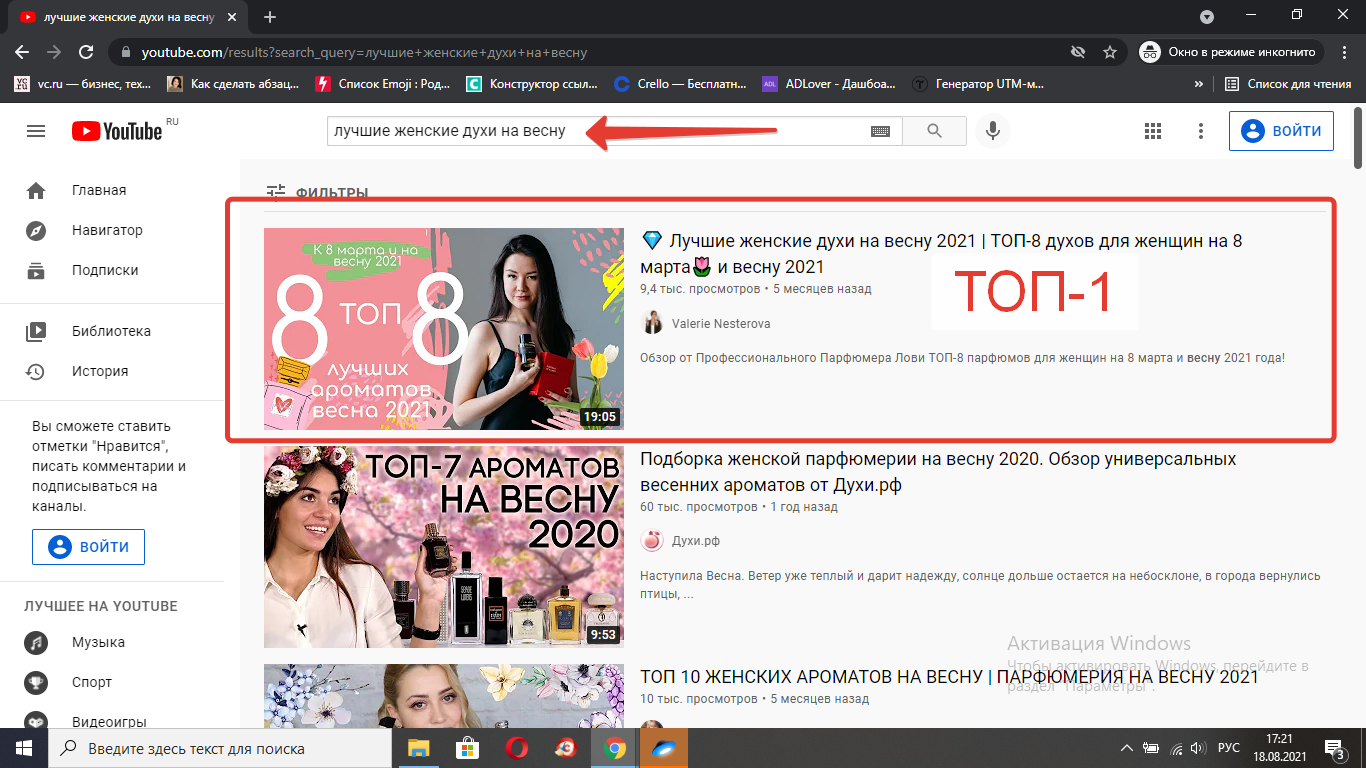Click the address bar URL
Screen dimensions: 1366x768
click(x=364, y=52)
